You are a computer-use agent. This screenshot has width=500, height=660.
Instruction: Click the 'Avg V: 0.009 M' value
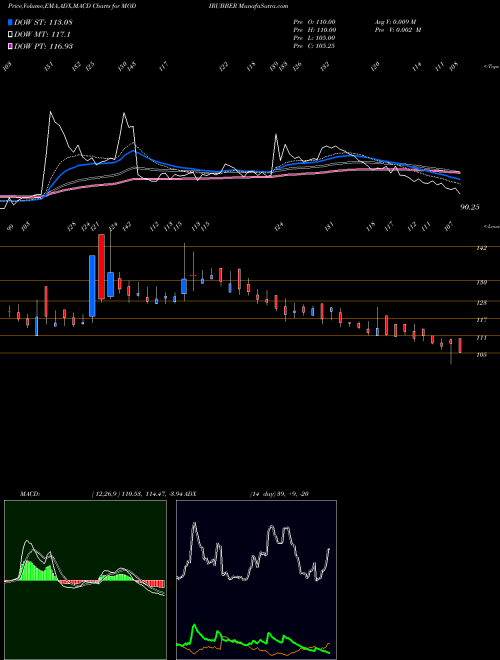click(x=395, y=22)
